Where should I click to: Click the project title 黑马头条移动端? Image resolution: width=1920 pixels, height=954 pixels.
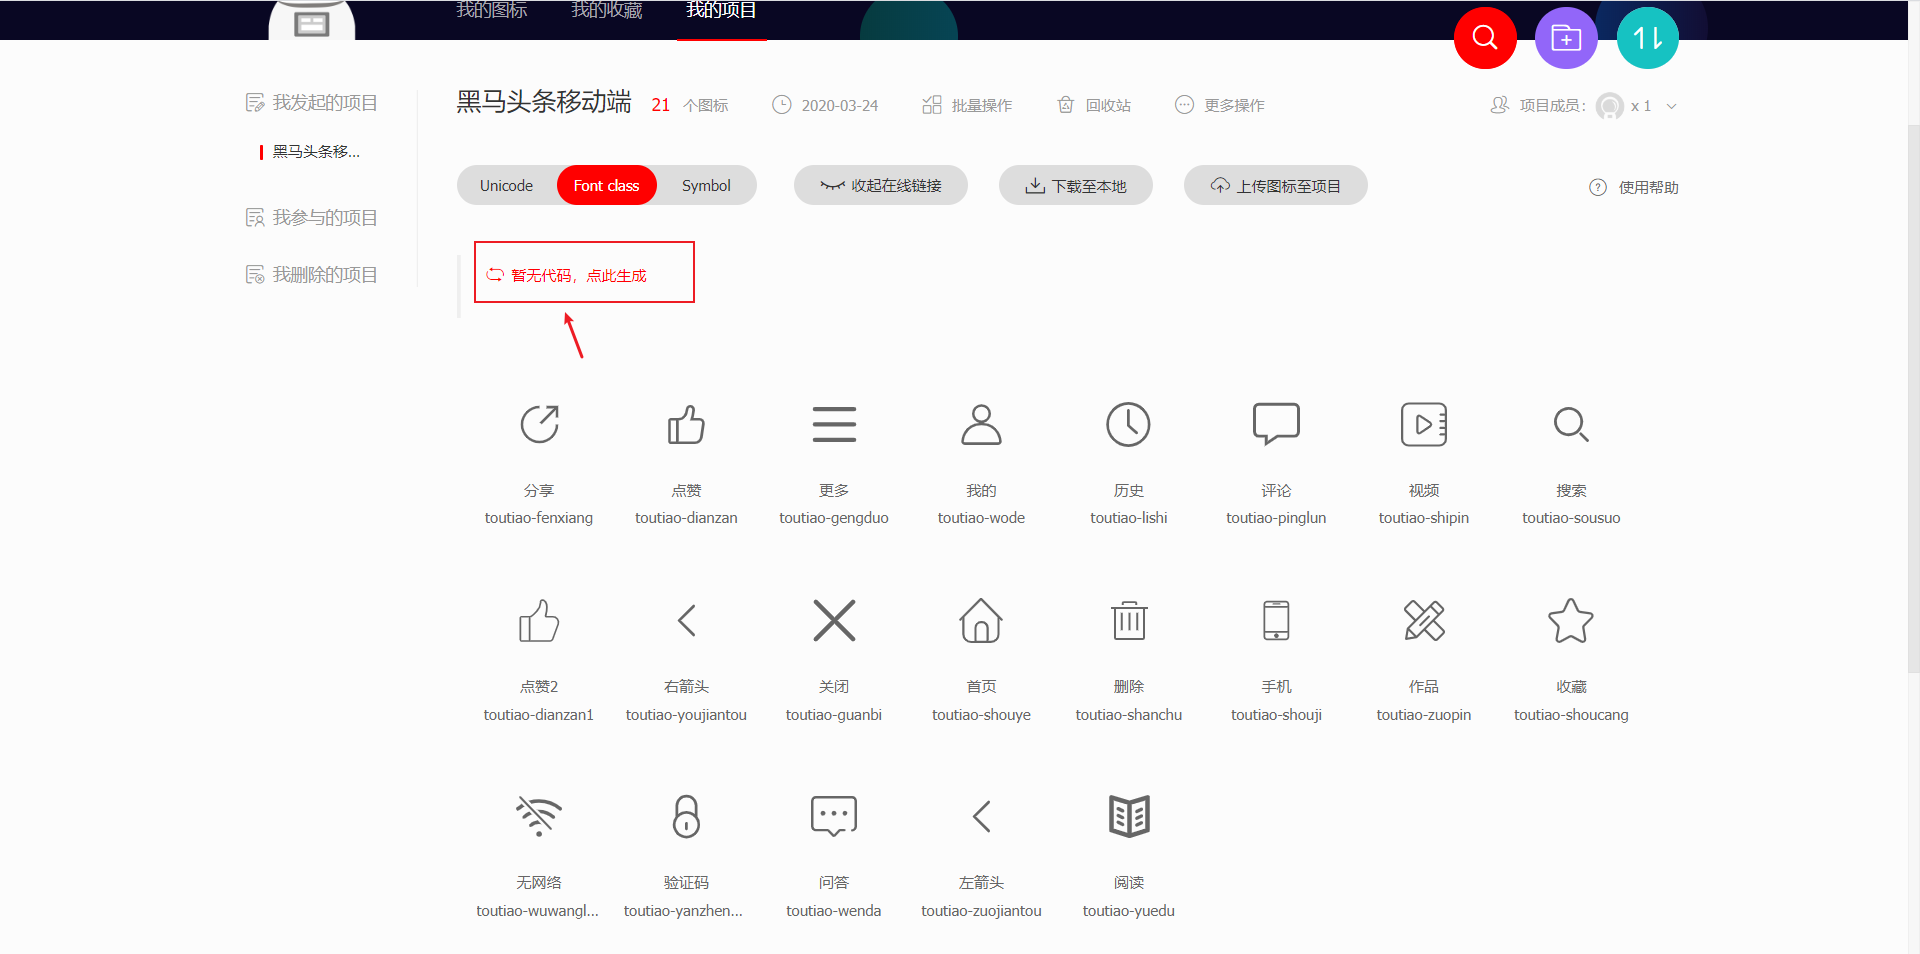tap(544, 103)
